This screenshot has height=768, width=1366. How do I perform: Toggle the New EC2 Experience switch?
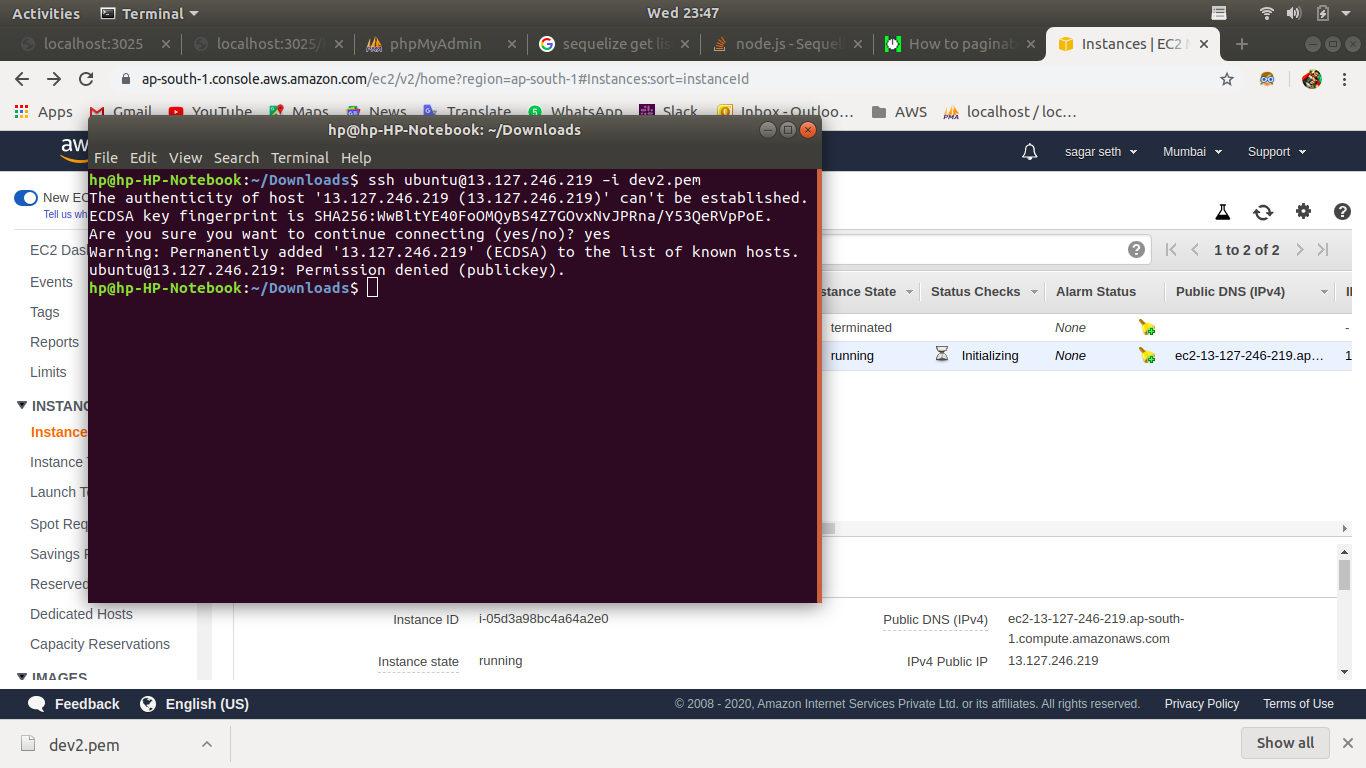click(26, 198)
